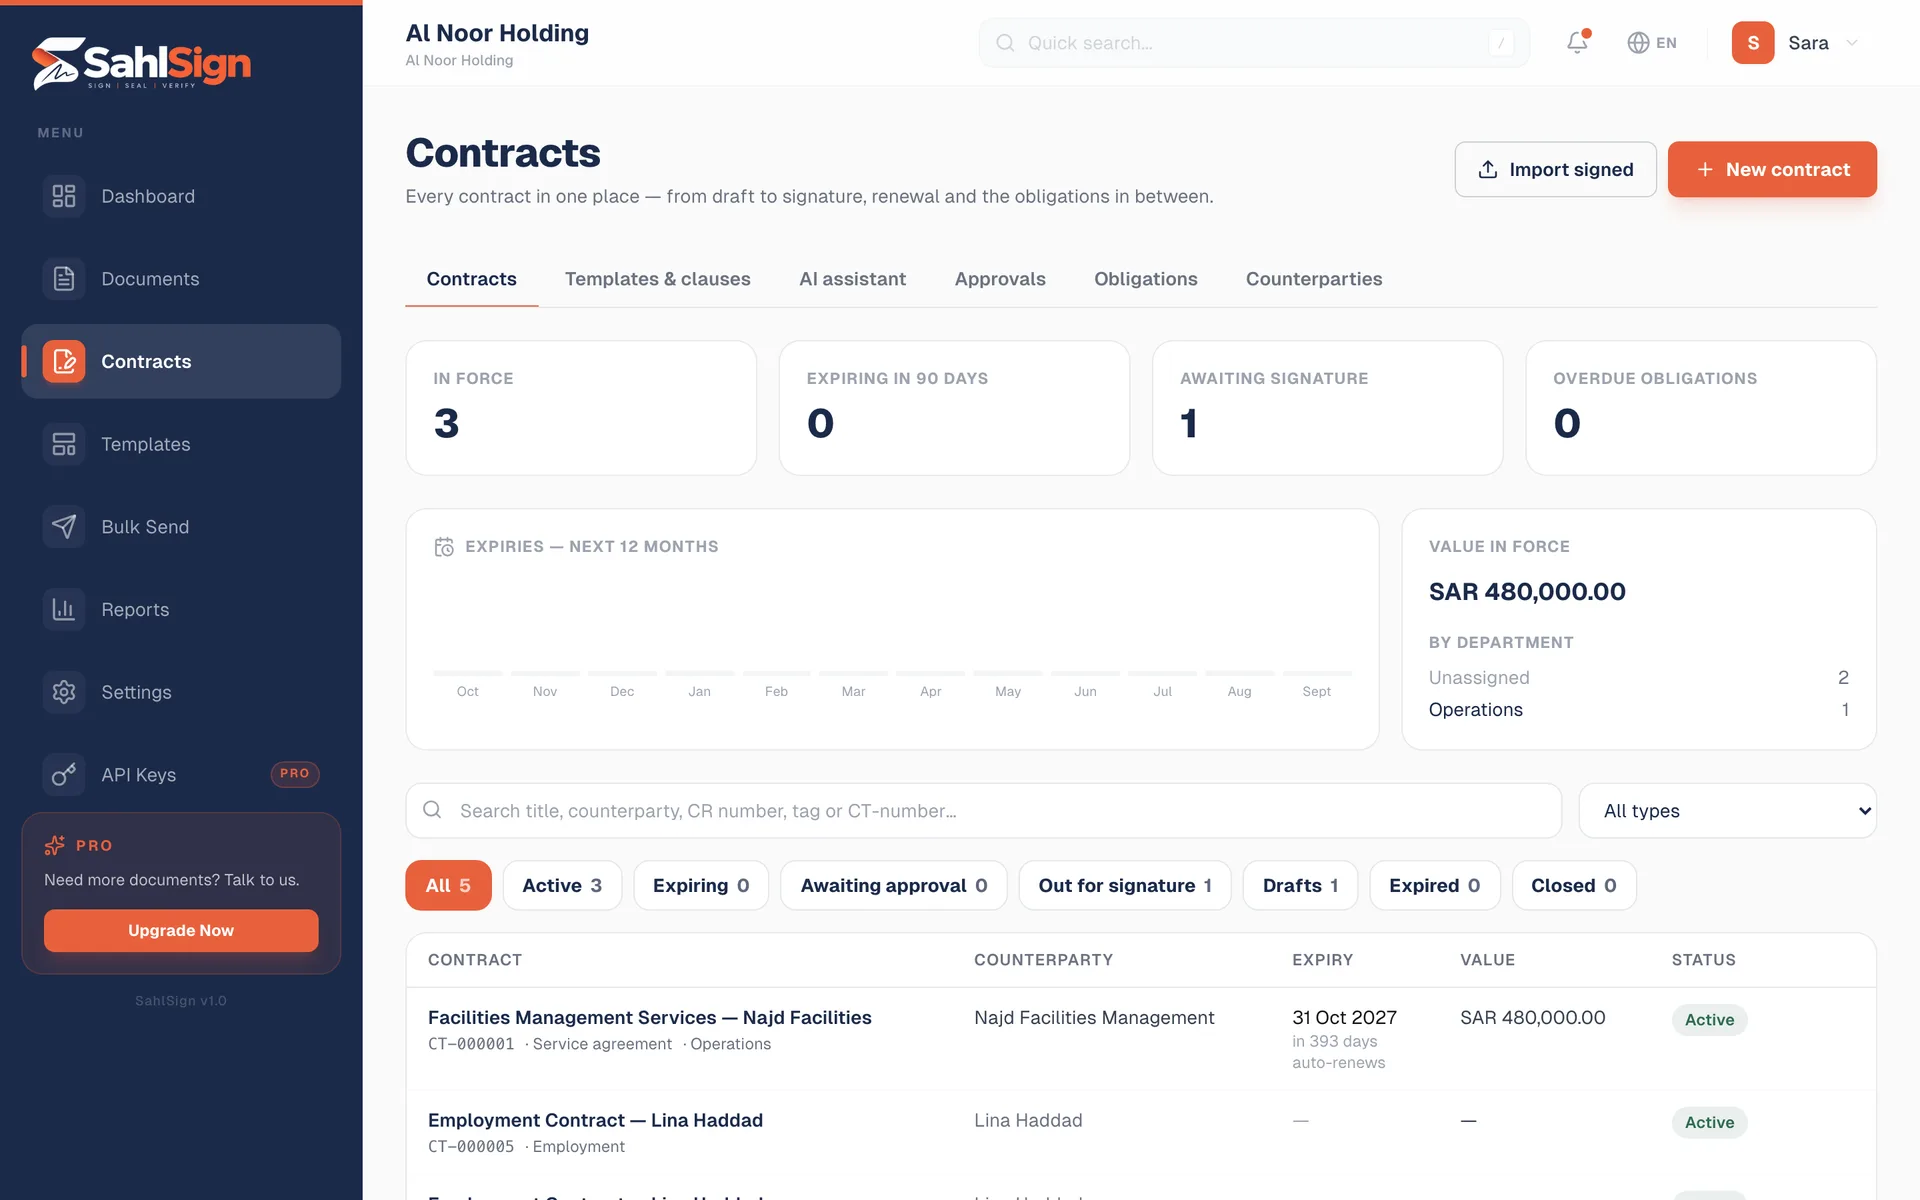The width and height of the screenshot is (1920, 1200).
Task: Click the Contracts pen-document icon
Action: click(x=64, y=361)
